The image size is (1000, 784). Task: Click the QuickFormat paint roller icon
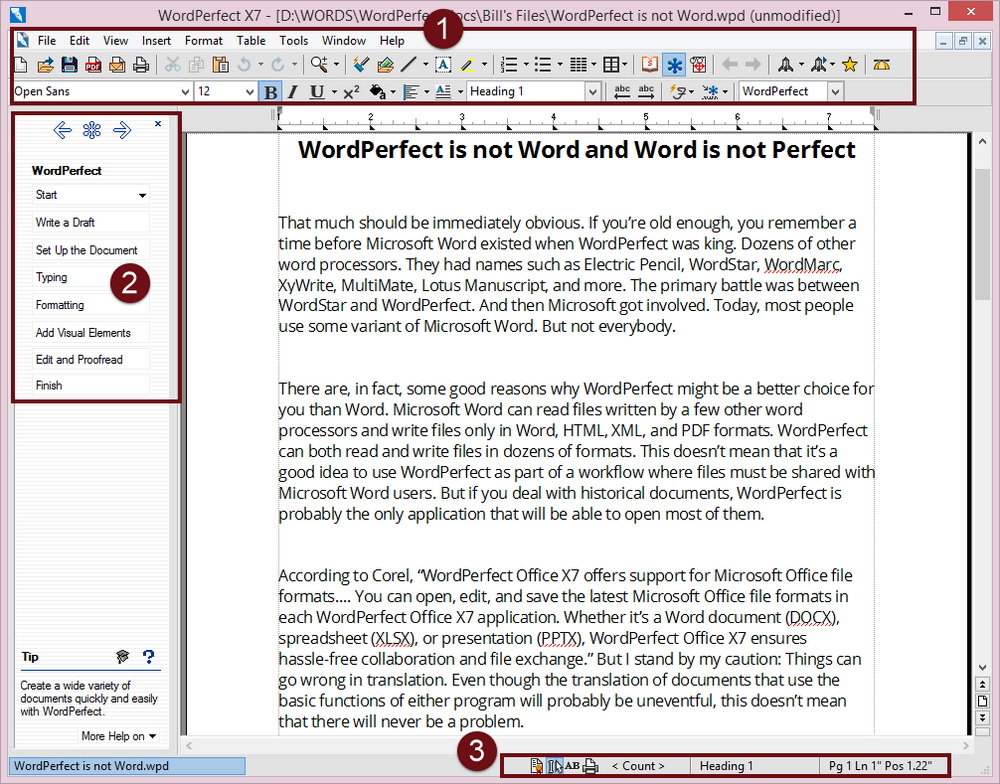pos(361,64)
